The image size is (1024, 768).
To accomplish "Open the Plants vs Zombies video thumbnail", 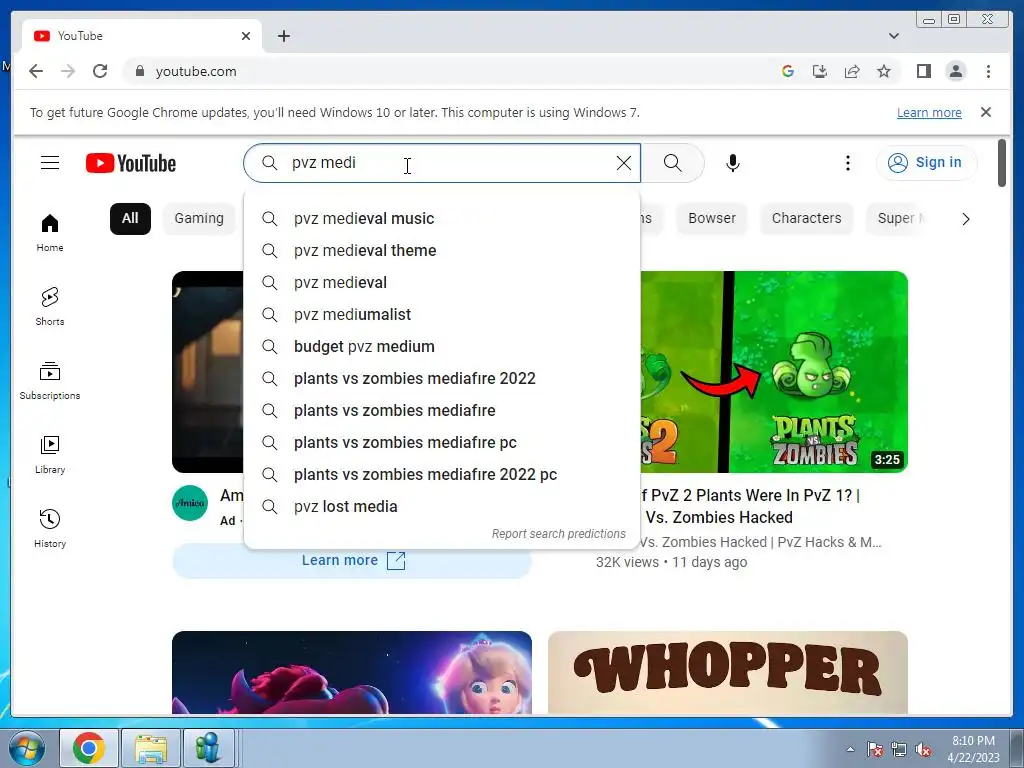I will [x=774, y=372].
